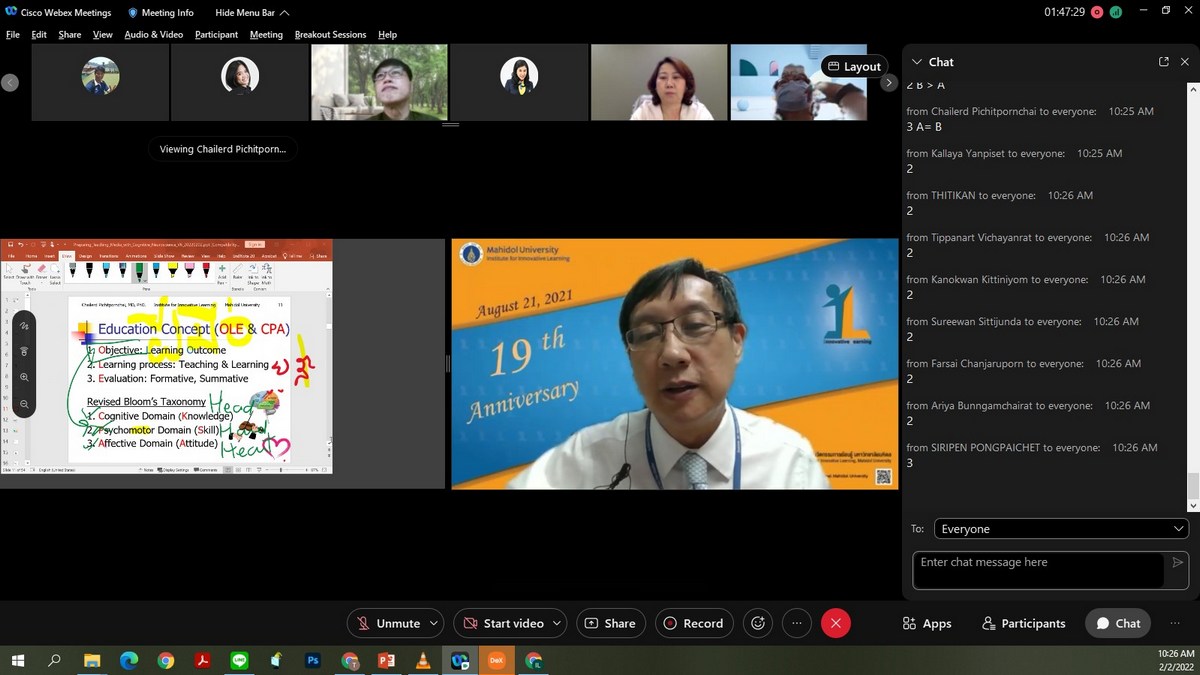The image size is (1200, 675).
Task: Open the reactions emoji button
Action: (x=758, y=623)
